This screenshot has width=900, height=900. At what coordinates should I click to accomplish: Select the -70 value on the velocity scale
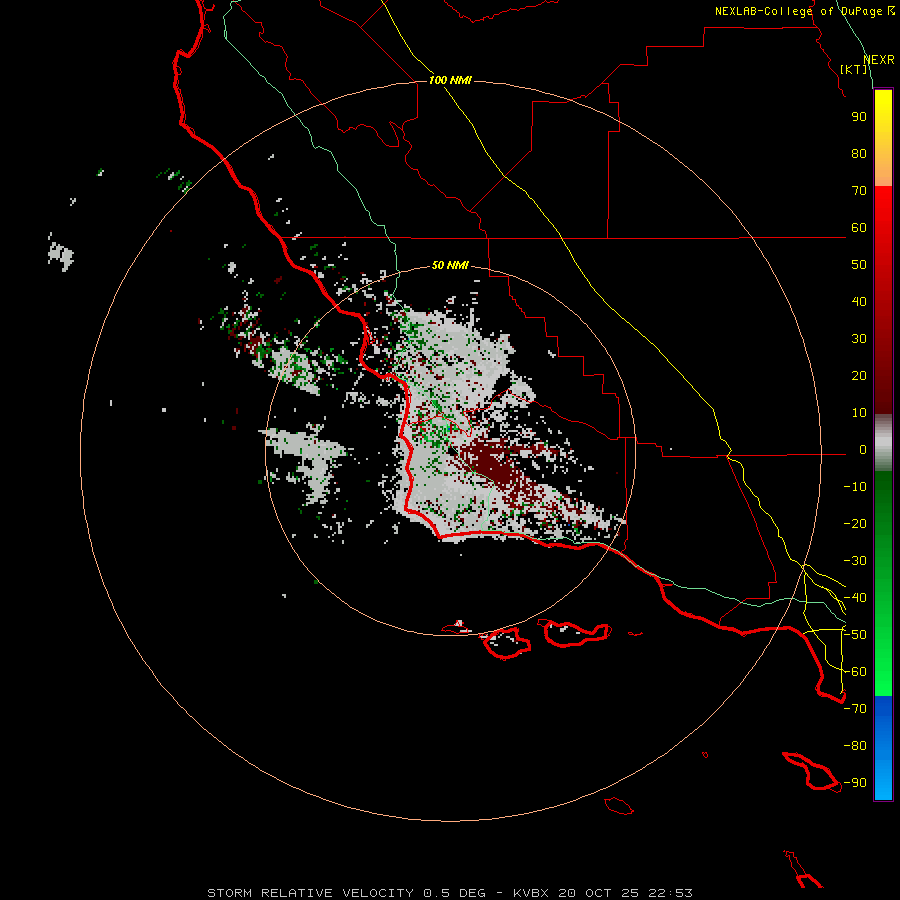[855, 709]
